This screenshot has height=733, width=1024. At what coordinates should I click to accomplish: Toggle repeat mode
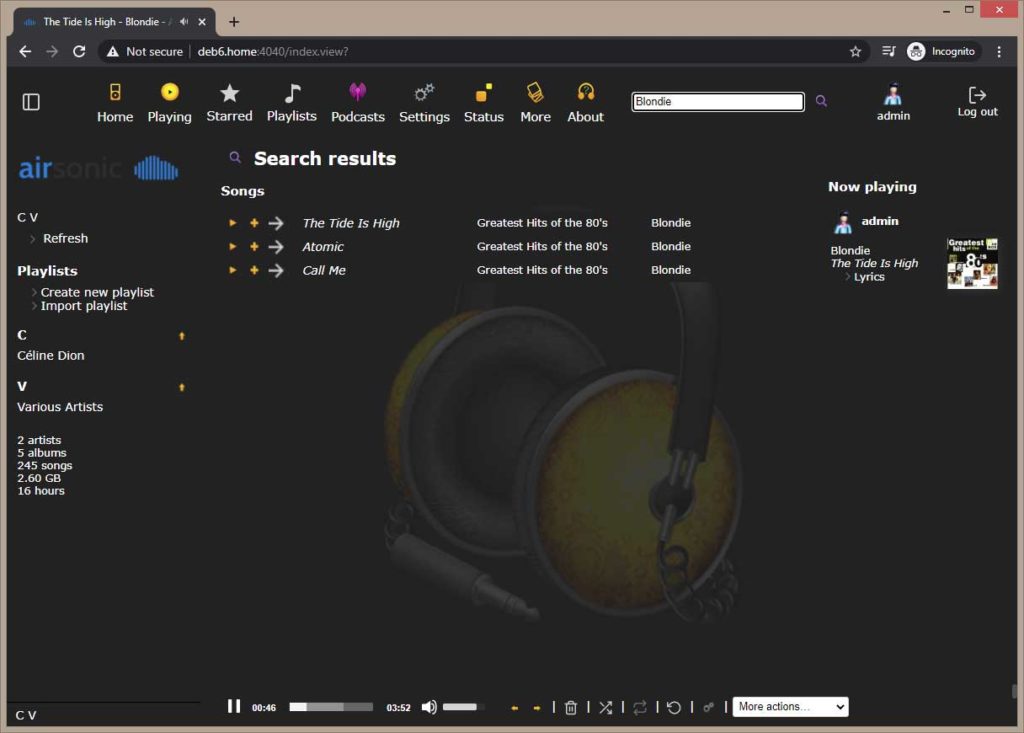(x=640, y=707)
